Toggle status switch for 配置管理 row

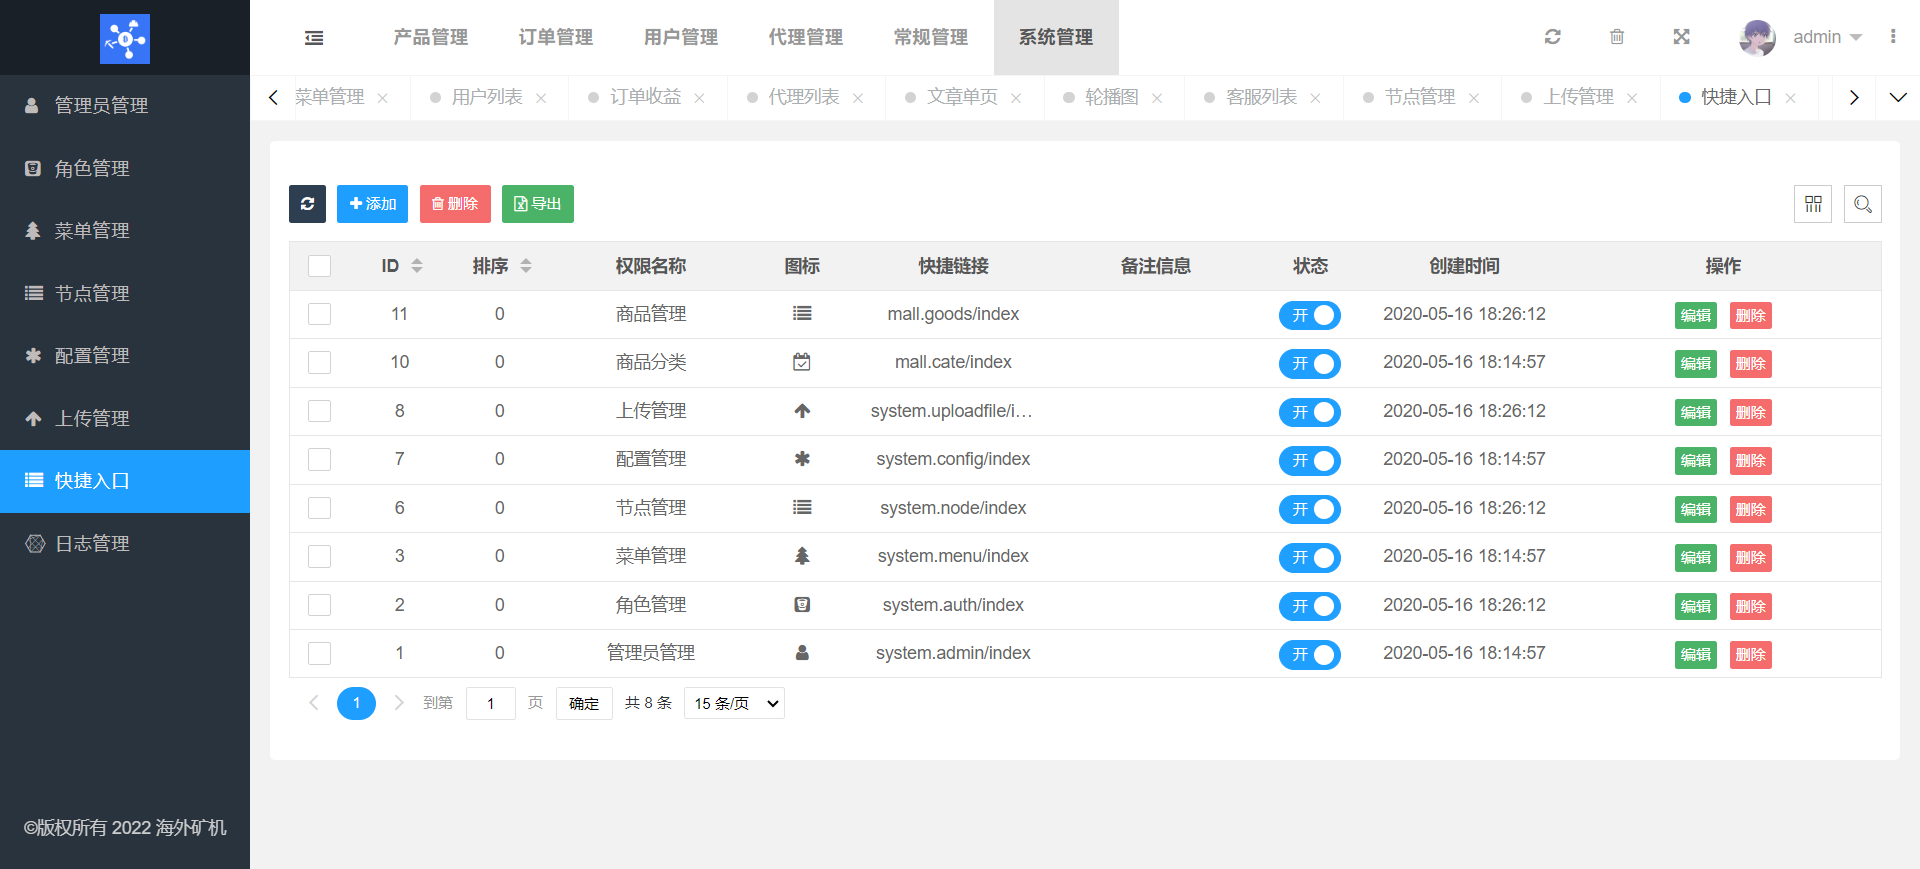(1310, 460)
